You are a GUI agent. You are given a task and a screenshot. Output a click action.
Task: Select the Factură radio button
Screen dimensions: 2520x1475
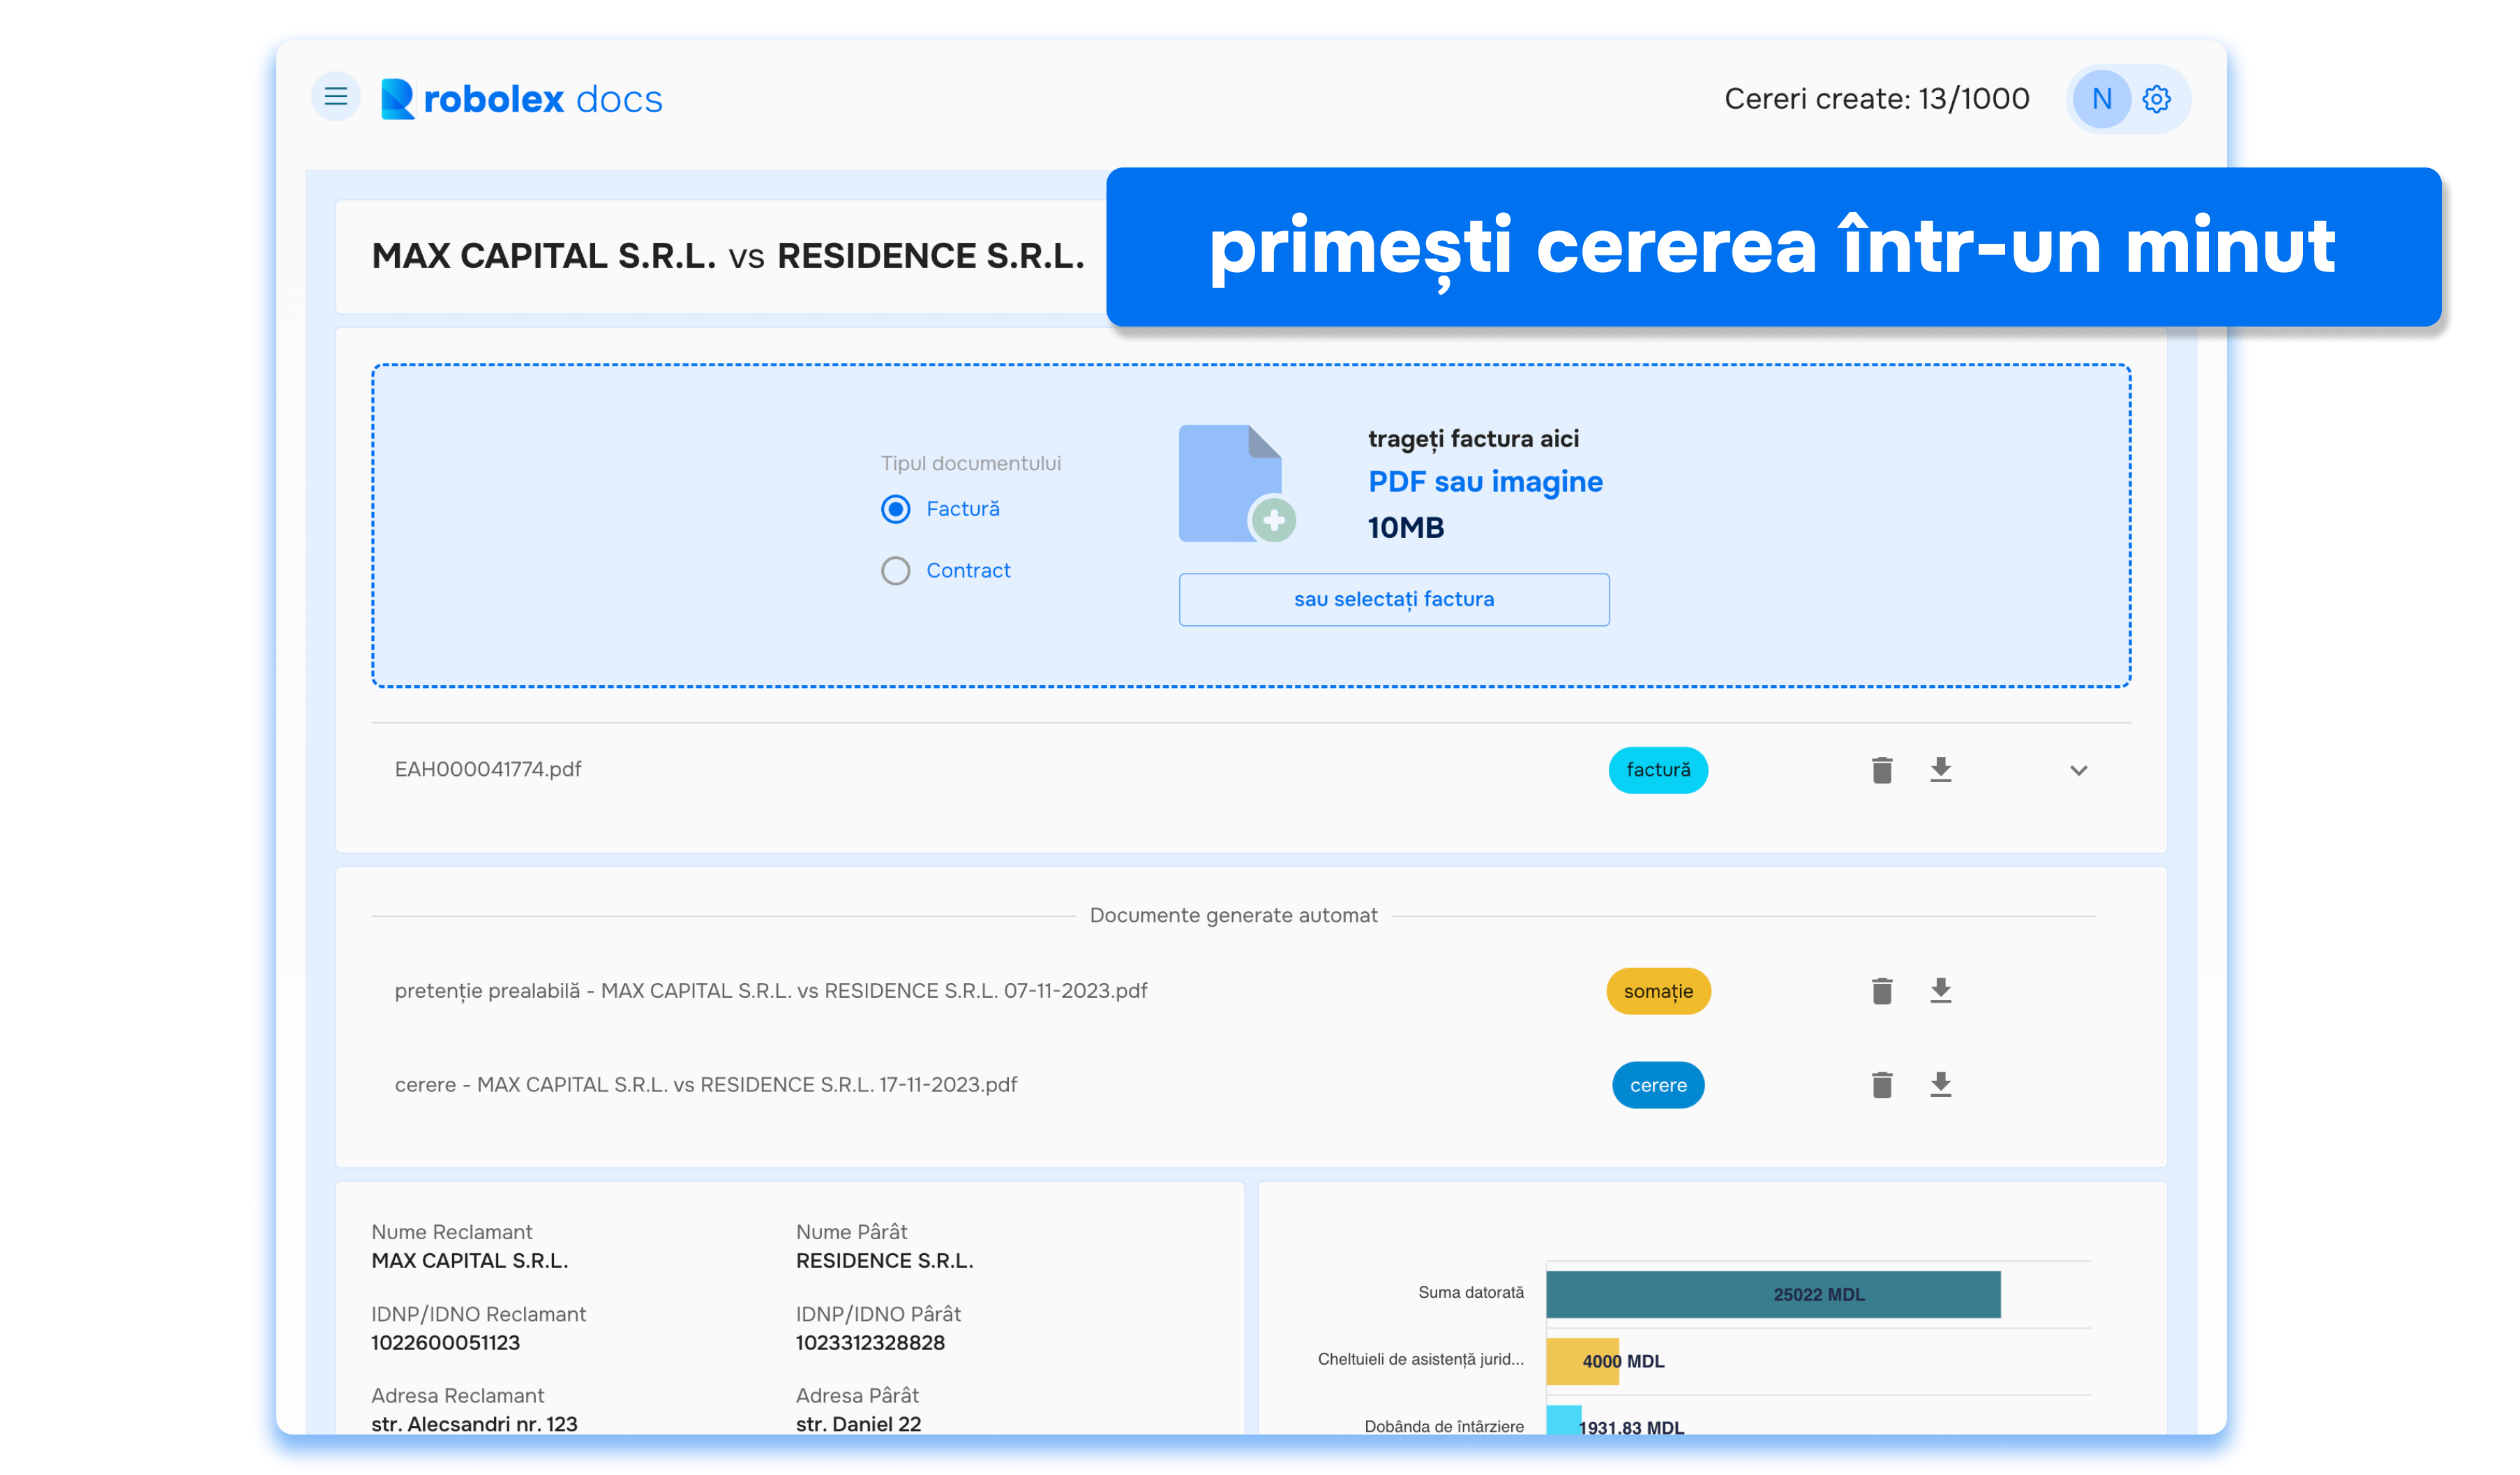pos(896,509)
